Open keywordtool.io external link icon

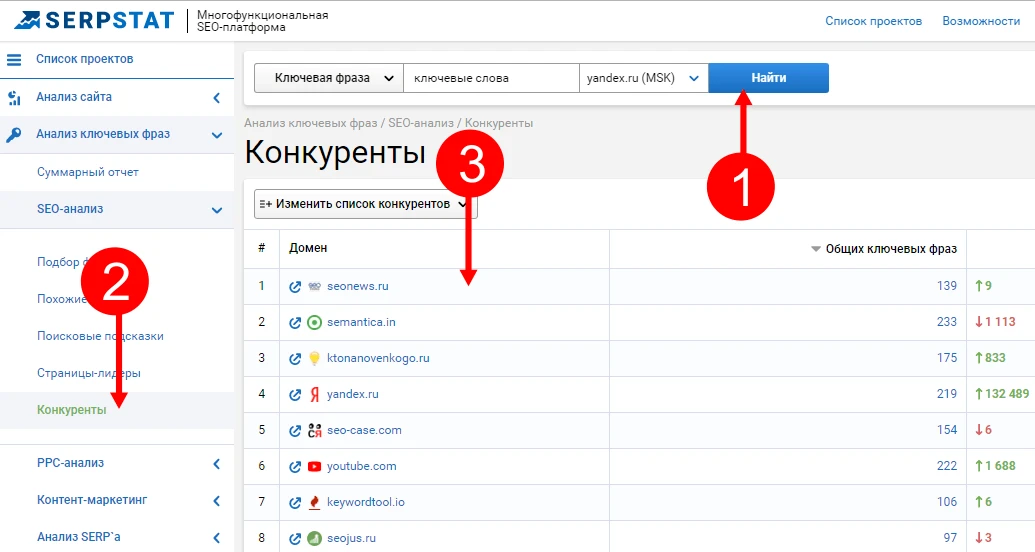click(x=295, y=502)
